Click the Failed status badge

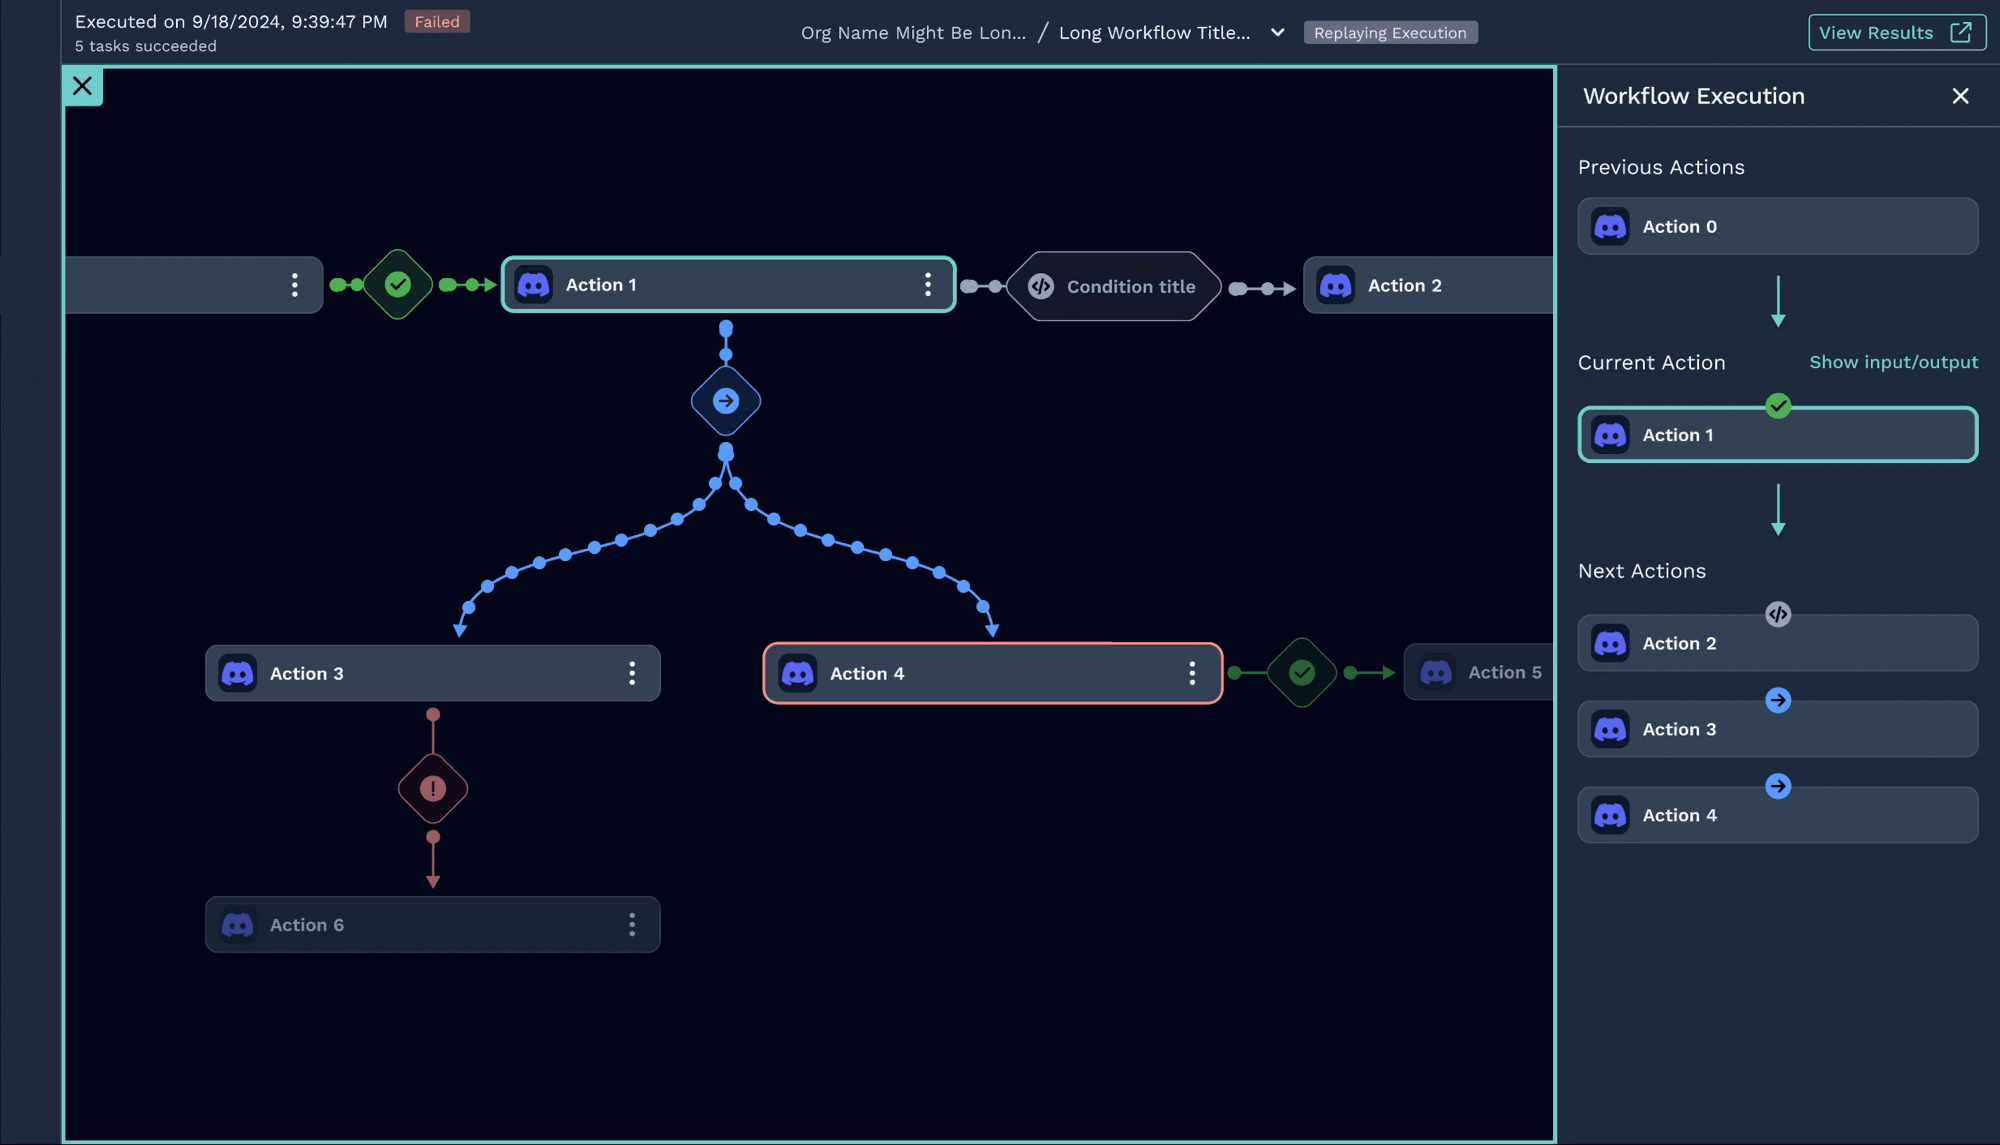point(437,21)
